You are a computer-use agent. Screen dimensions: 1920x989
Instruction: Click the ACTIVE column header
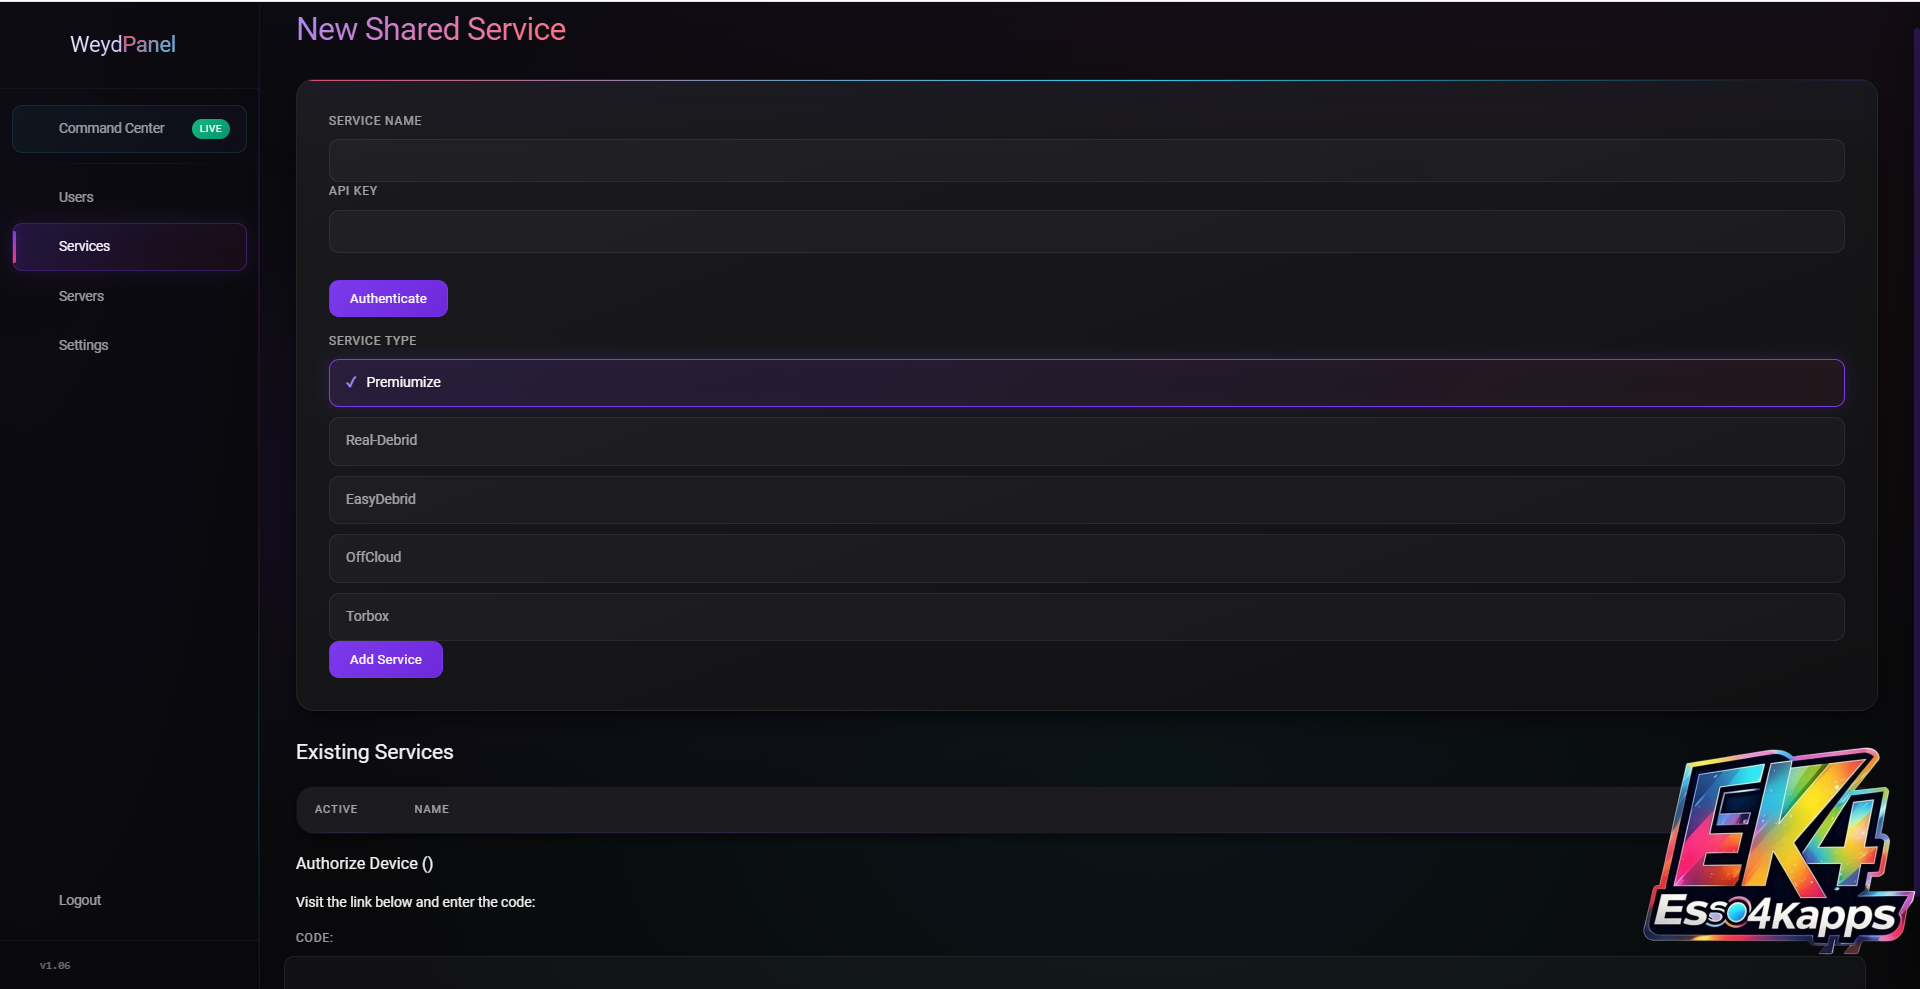(x=336, y=809)
